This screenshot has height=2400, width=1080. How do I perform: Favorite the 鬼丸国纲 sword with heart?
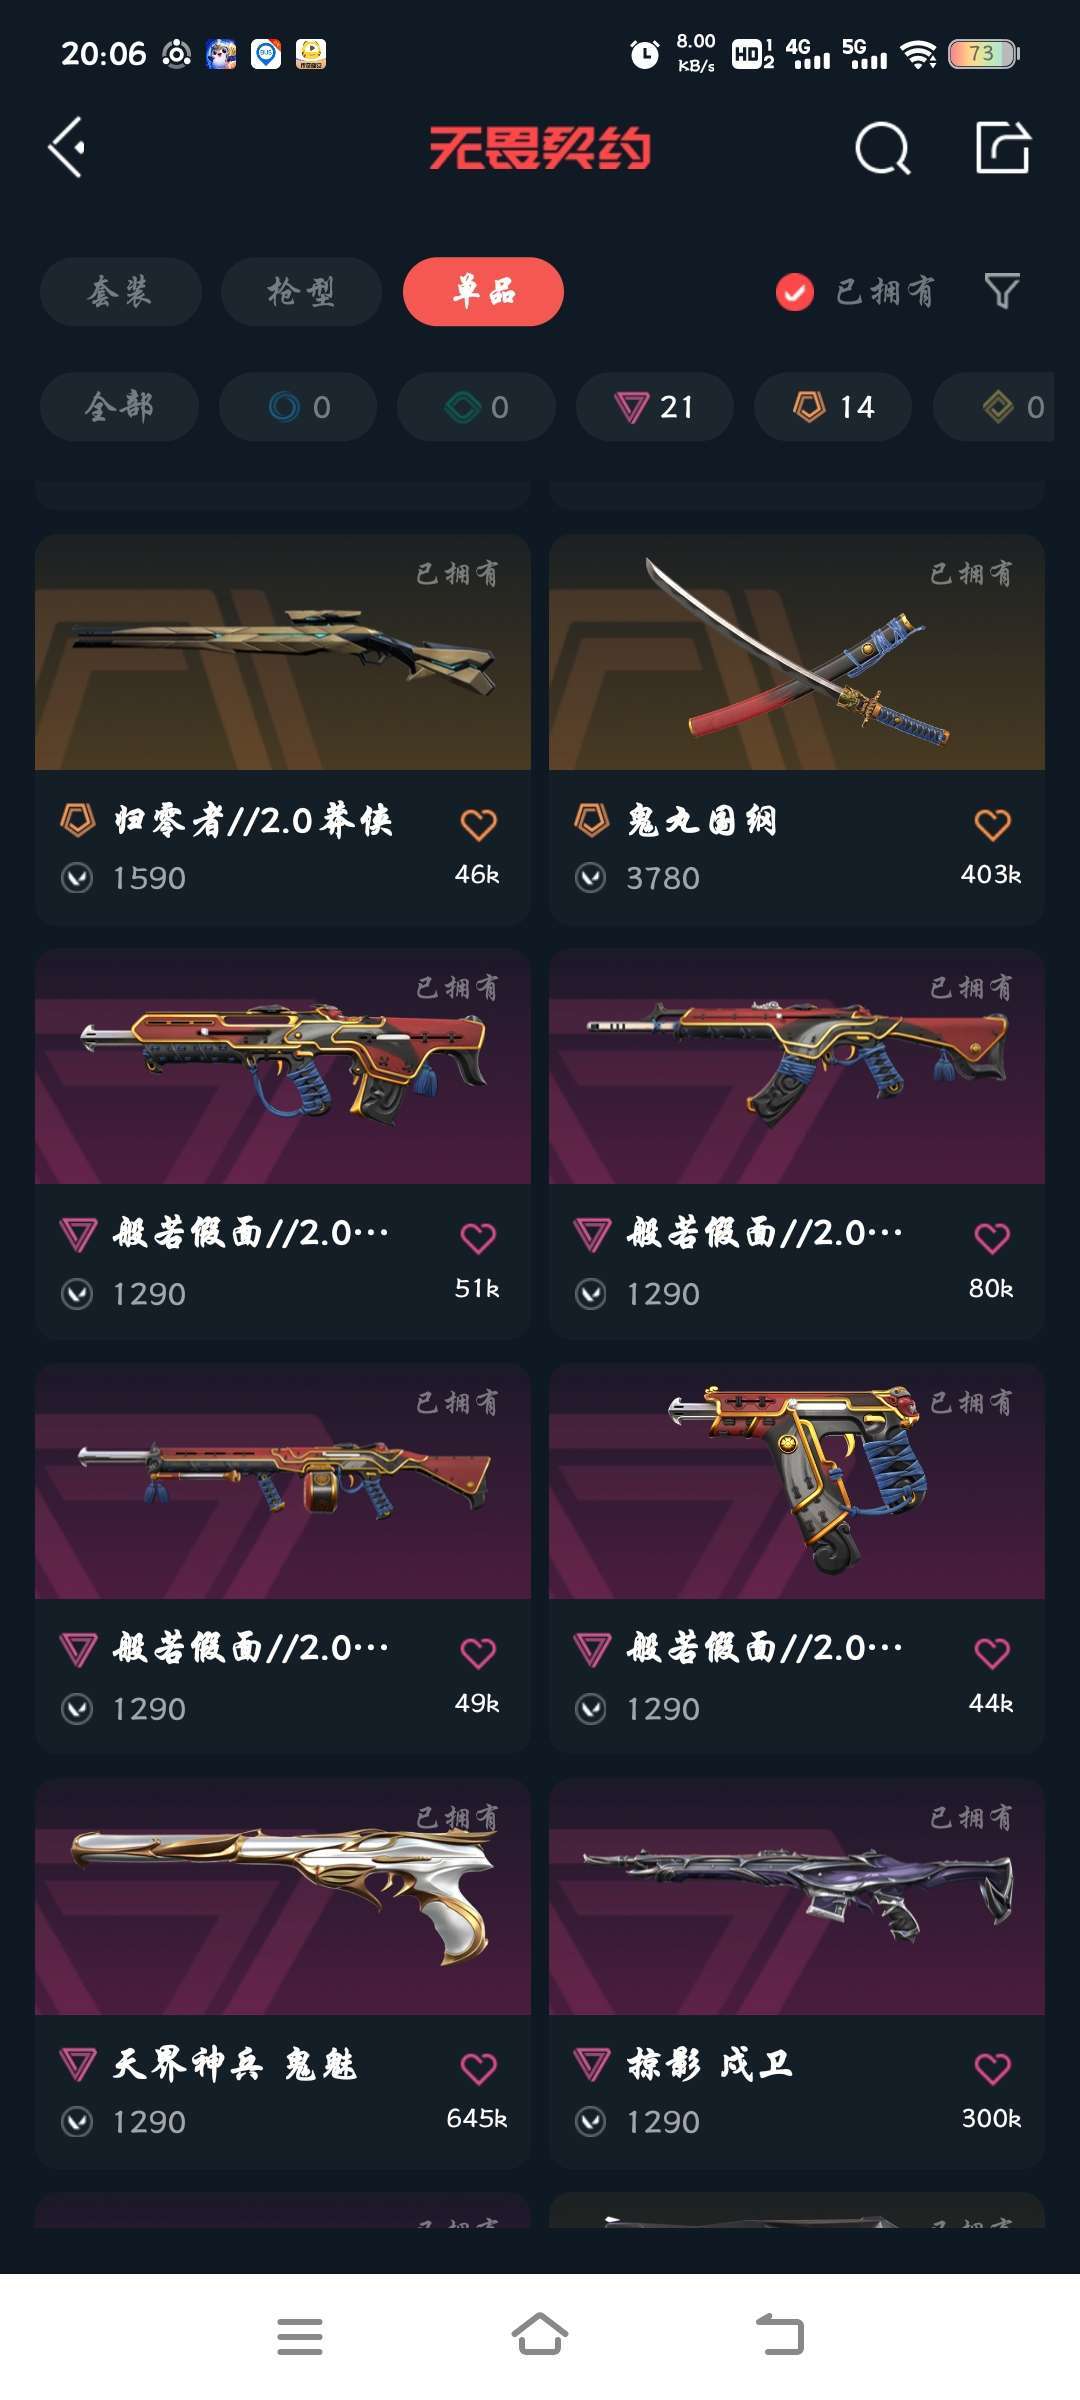[x=992, y=824]
